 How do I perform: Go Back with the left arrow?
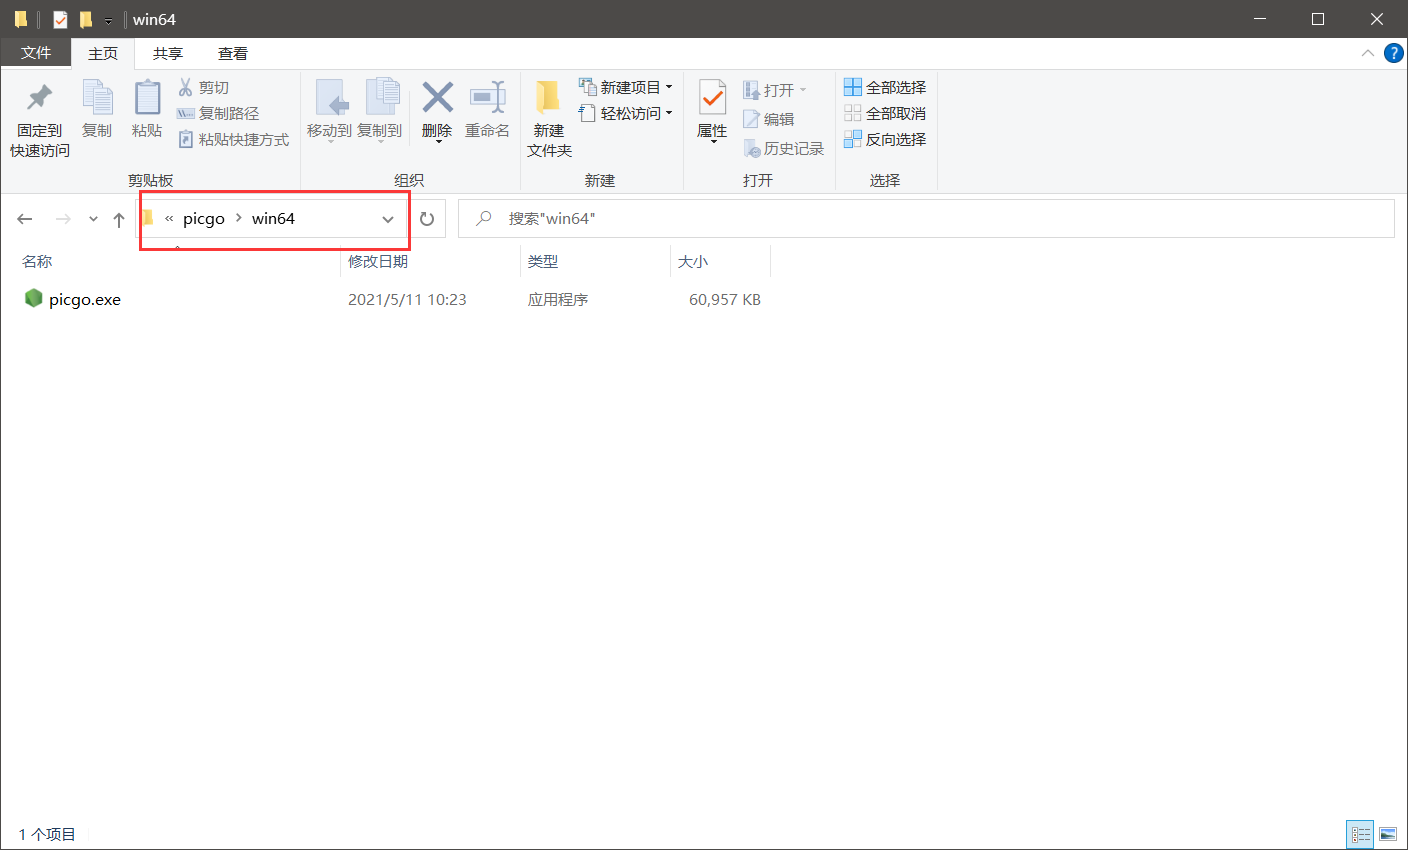pyautogui.click(x=25, y=219)
